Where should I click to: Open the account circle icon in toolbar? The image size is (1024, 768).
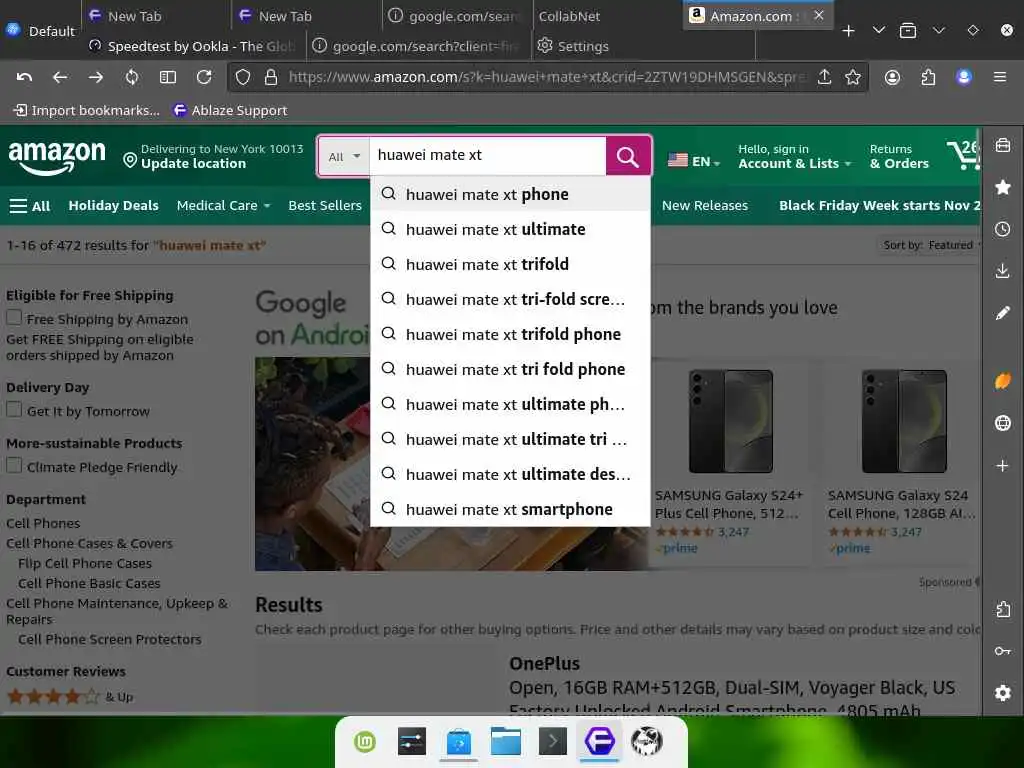892,77
